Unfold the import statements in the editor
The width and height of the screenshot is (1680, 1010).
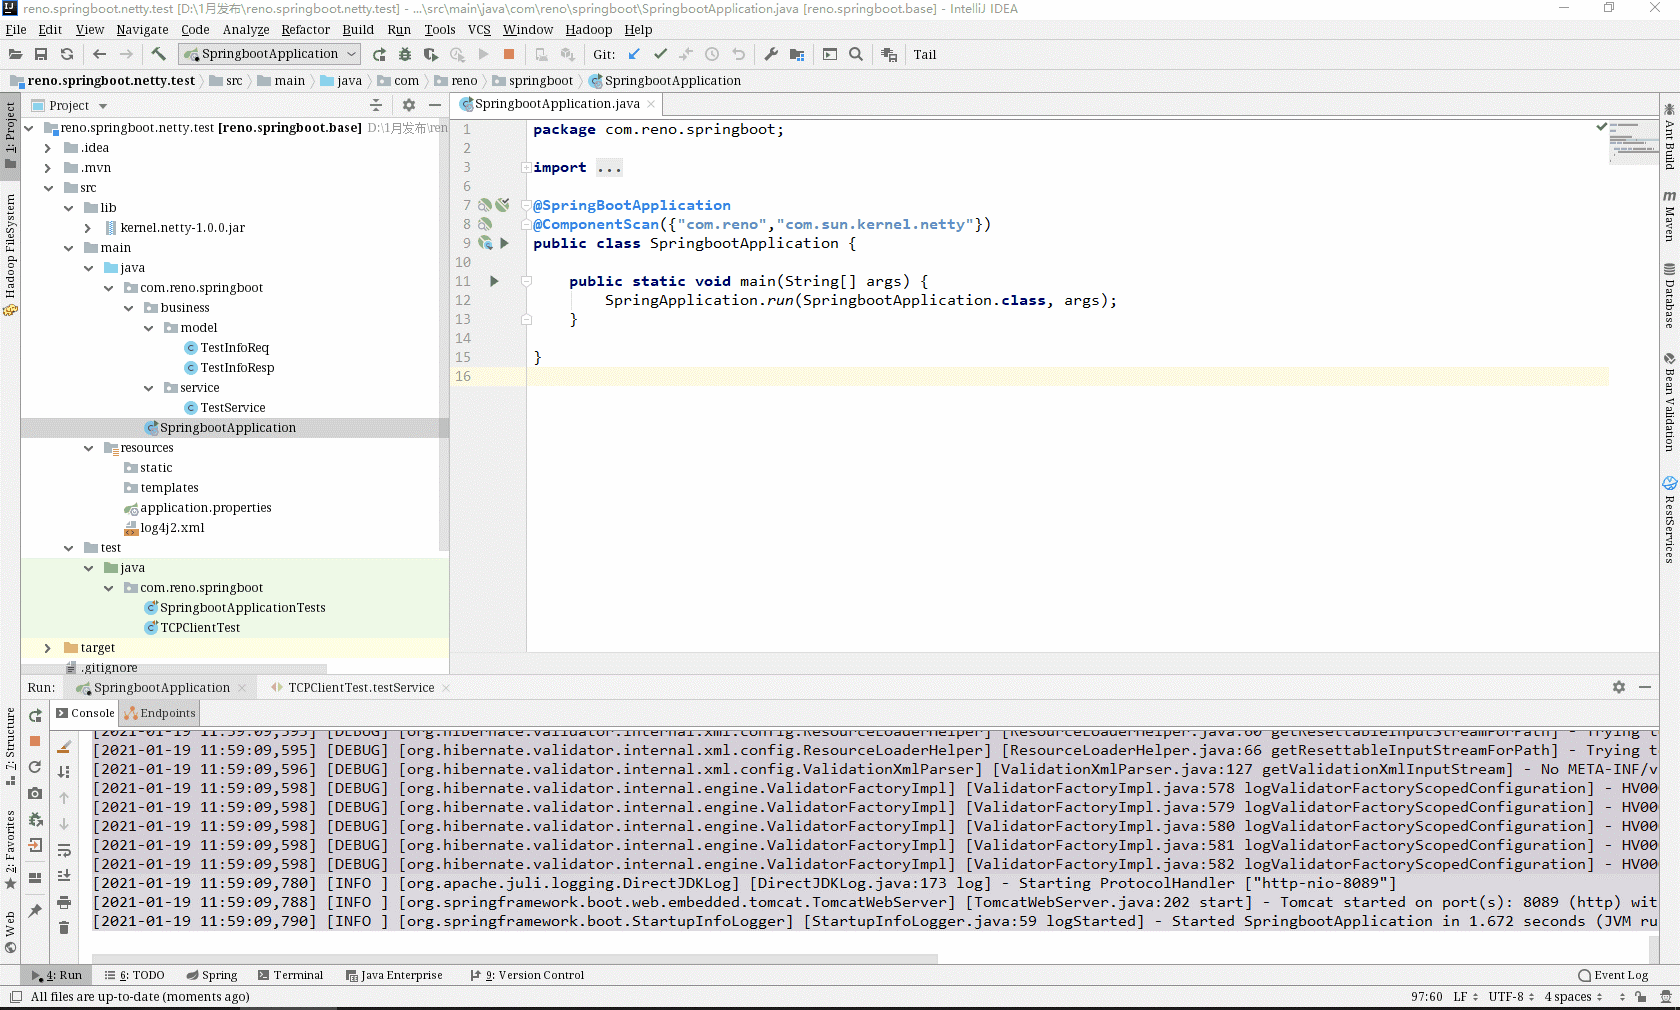526,168
